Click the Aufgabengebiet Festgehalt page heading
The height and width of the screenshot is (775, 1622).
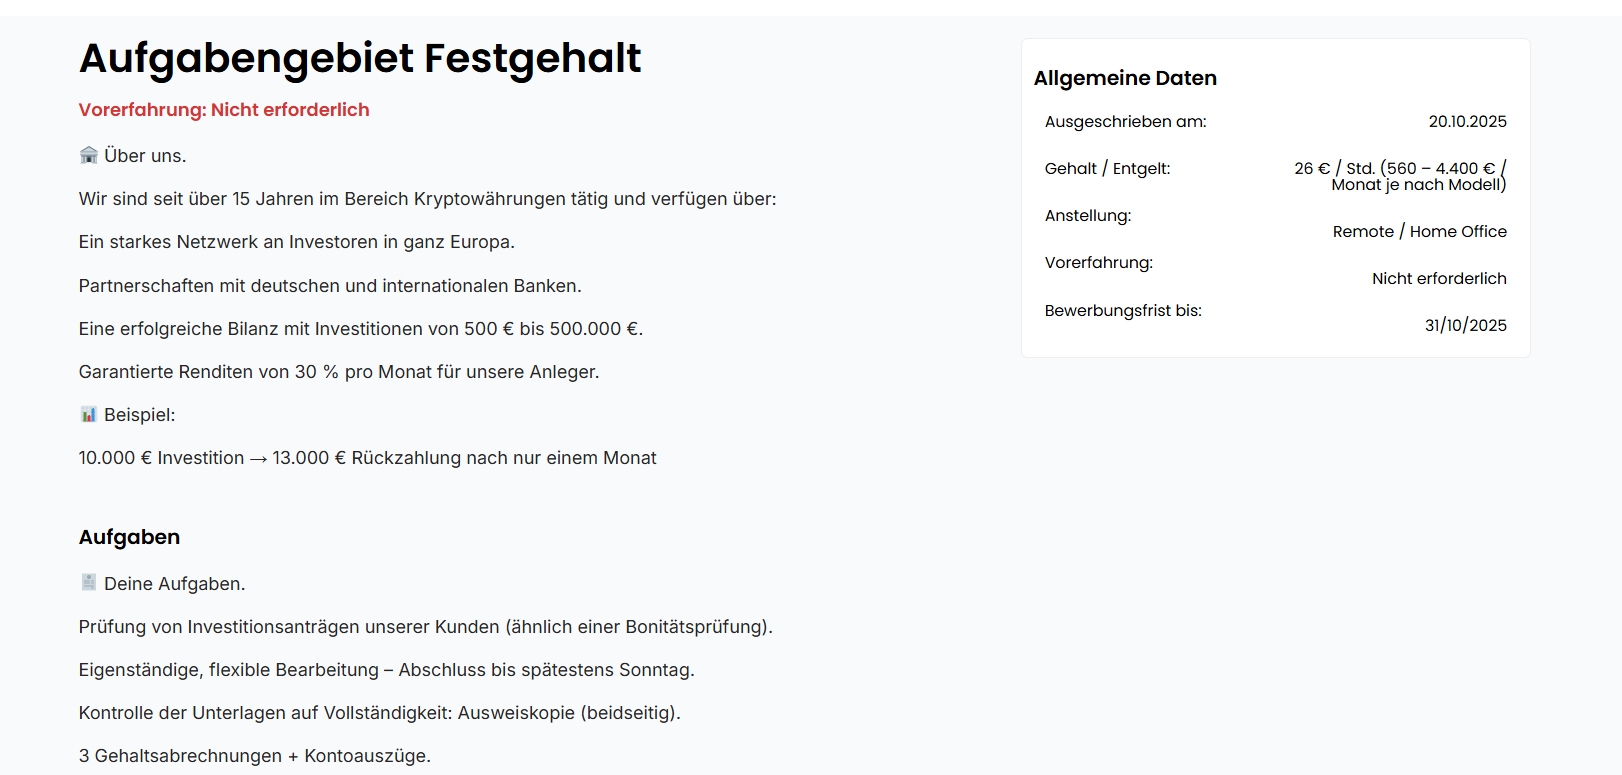(x=360, y=58)
